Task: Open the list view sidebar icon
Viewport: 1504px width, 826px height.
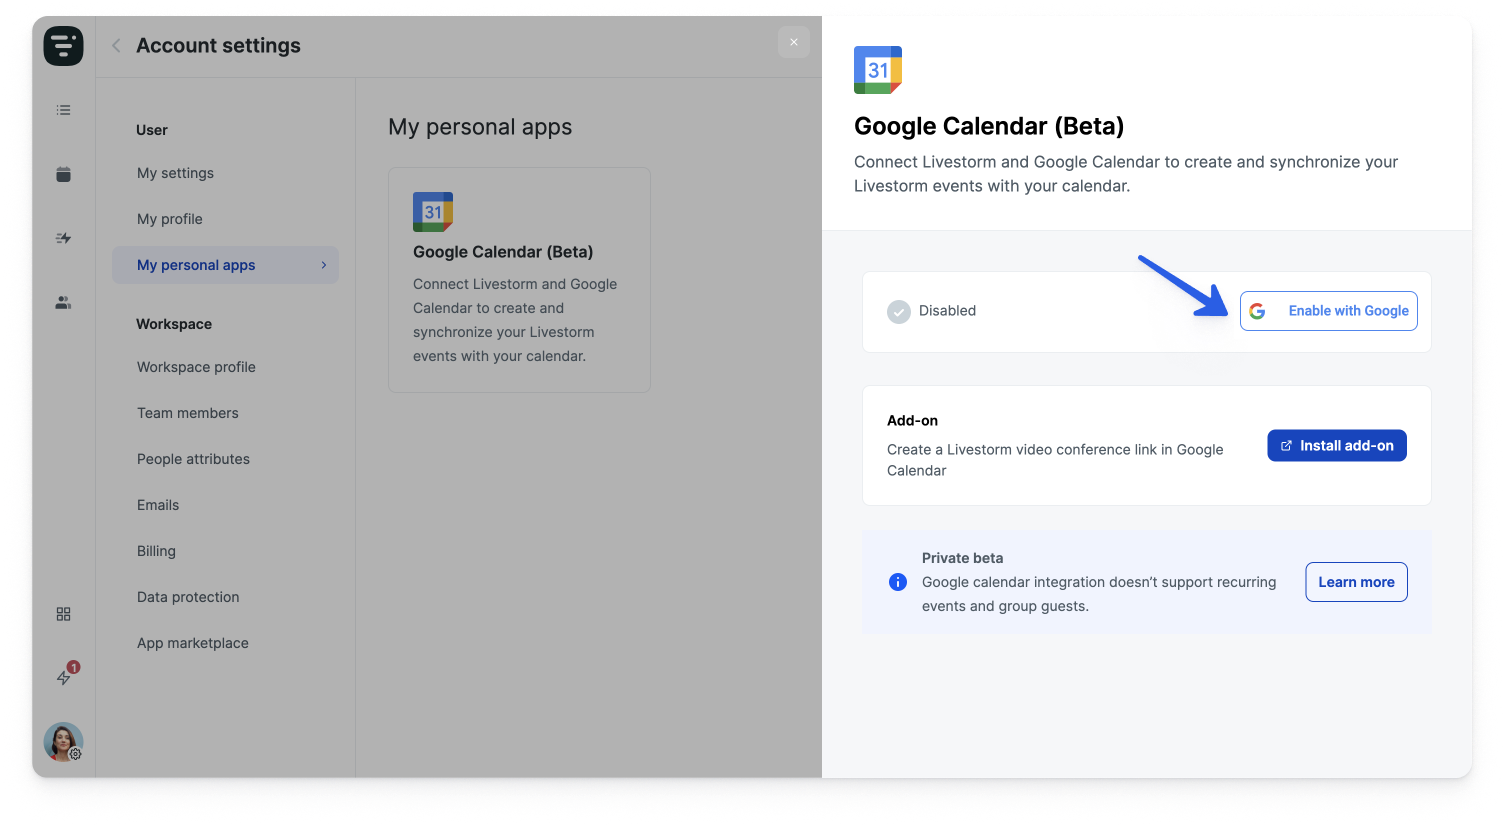Action: [63, 110]
